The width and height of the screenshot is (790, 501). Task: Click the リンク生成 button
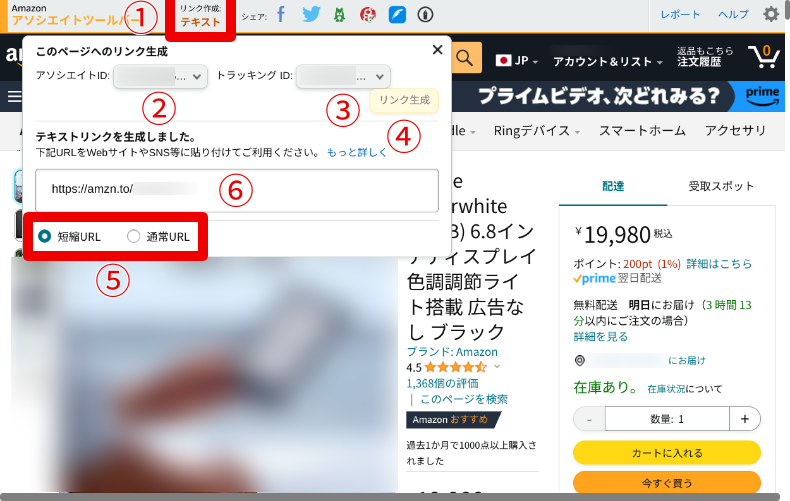click(405, 100)
